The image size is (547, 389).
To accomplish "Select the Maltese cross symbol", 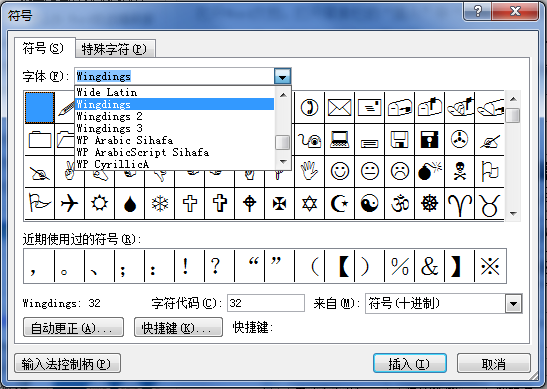I will [x=279, y=203].
